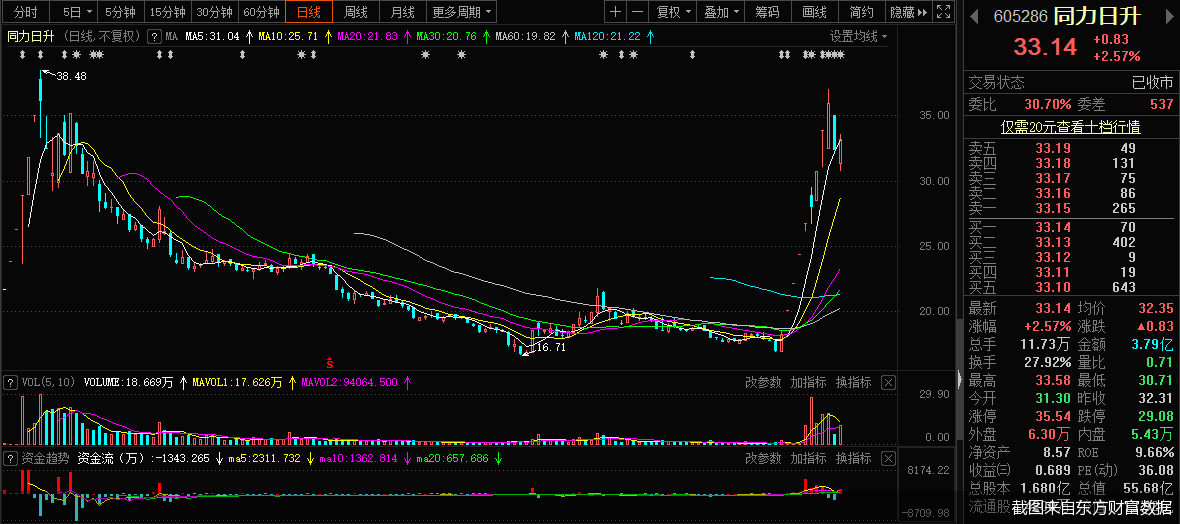The height and width of the screenshot is (524, 1180).
Task: Click VOLUME:18.669万 readout
Action: (127, 382)
